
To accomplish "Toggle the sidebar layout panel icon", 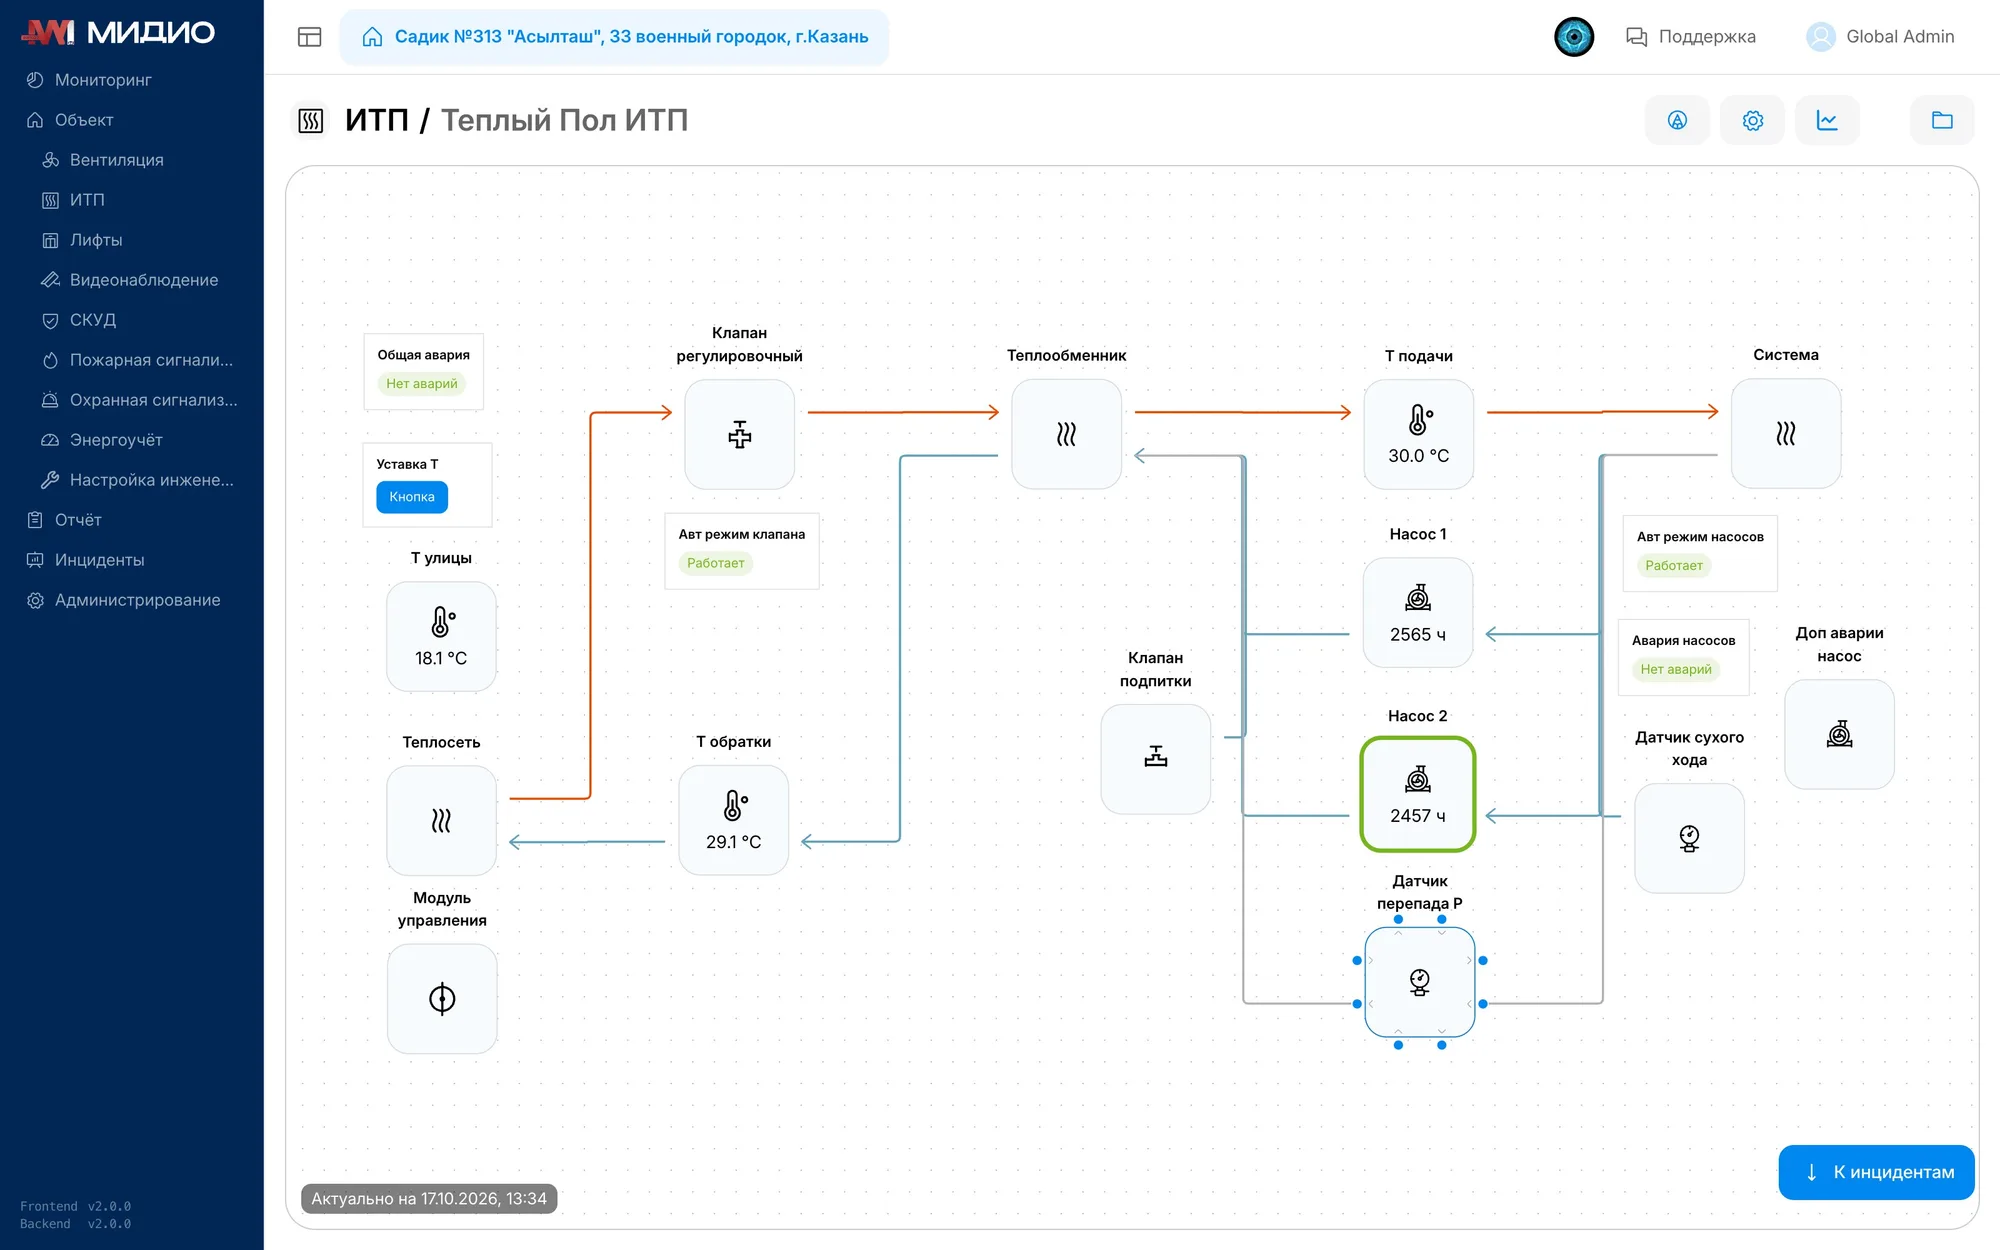I will [309, 37].
